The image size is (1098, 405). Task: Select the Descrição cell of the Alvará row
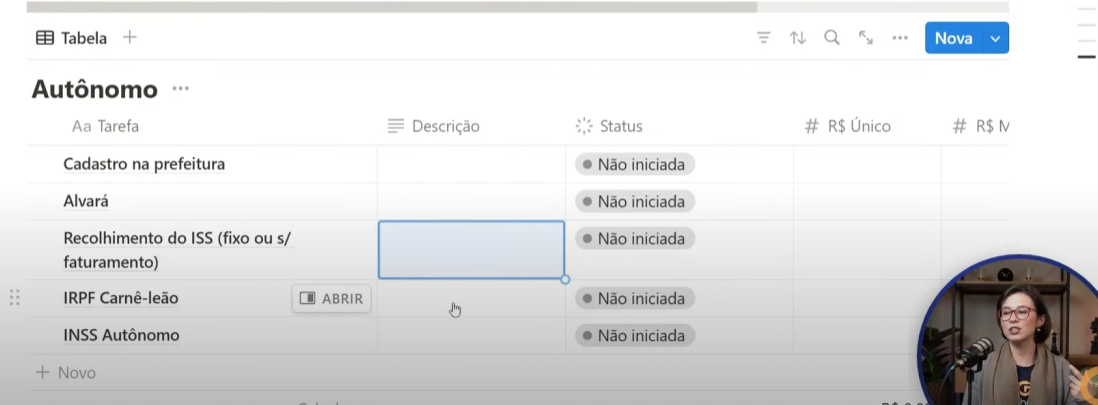pos(471,202)
